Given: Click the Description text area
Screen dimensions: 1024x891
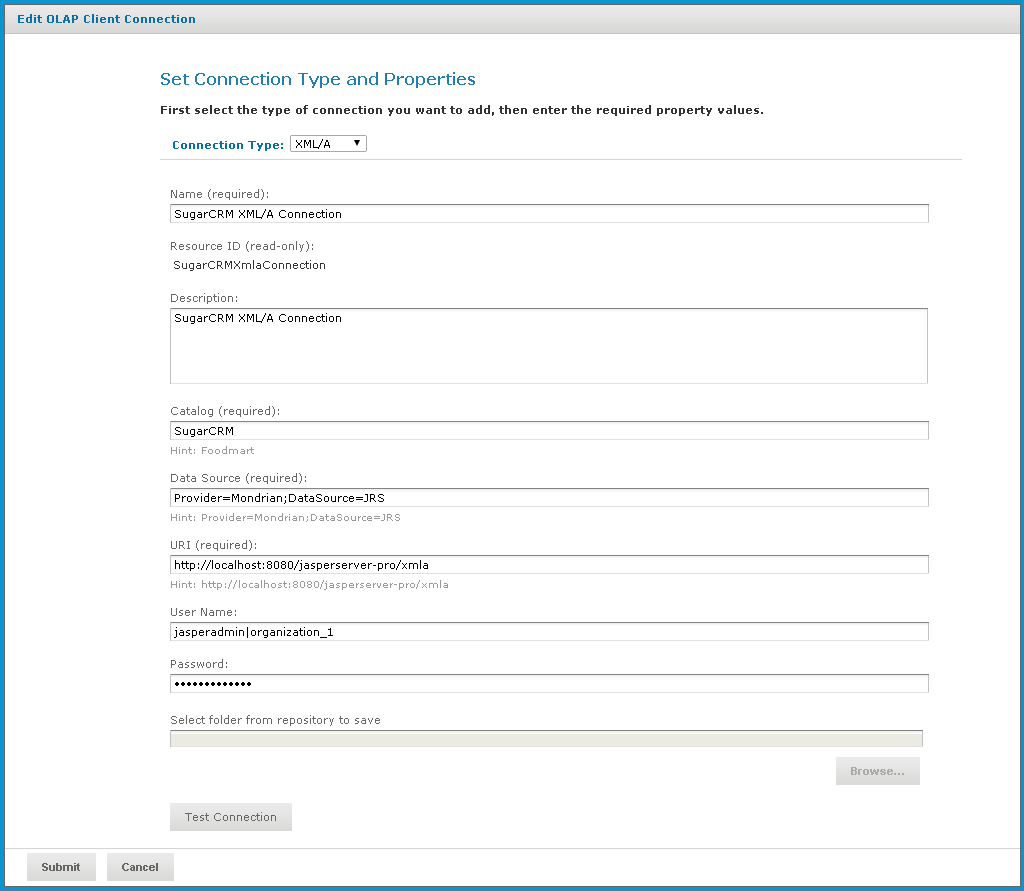Looking at the screenshot, I should 549,346.
